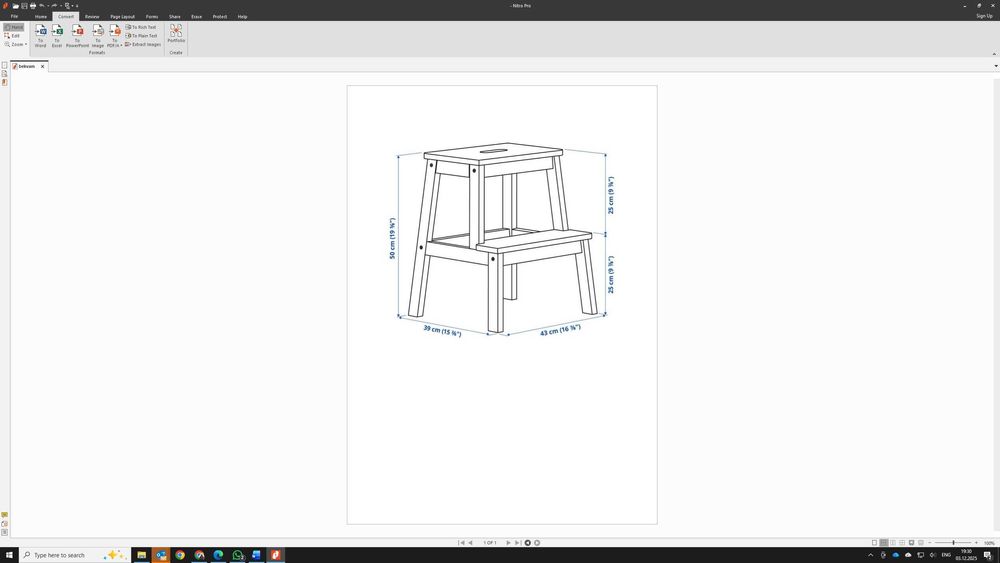Screen dimensions: 1000x563
Task: Click the Save icon in quick access
Action: point(24,6)
